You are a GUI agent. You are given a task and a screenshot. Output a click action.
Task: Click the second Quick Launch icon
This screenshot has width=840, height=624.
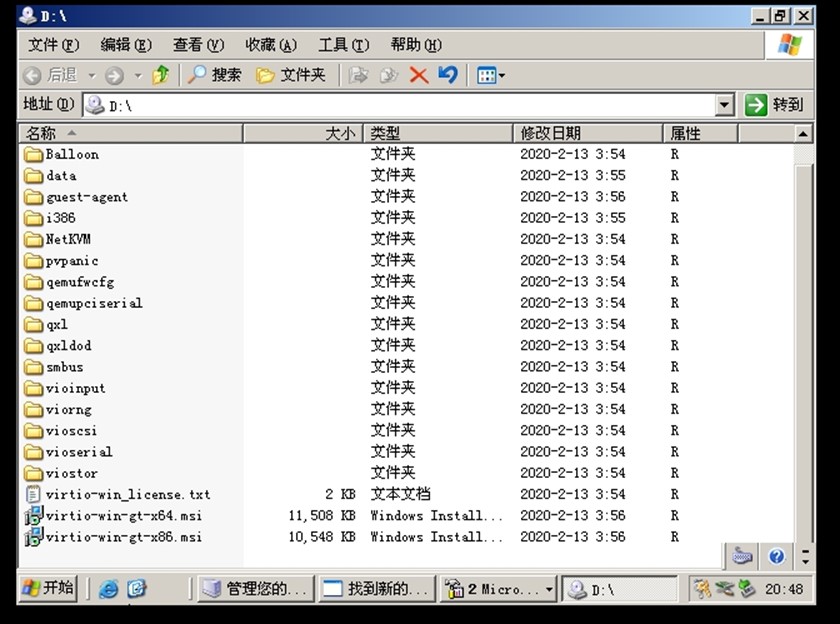137,589
